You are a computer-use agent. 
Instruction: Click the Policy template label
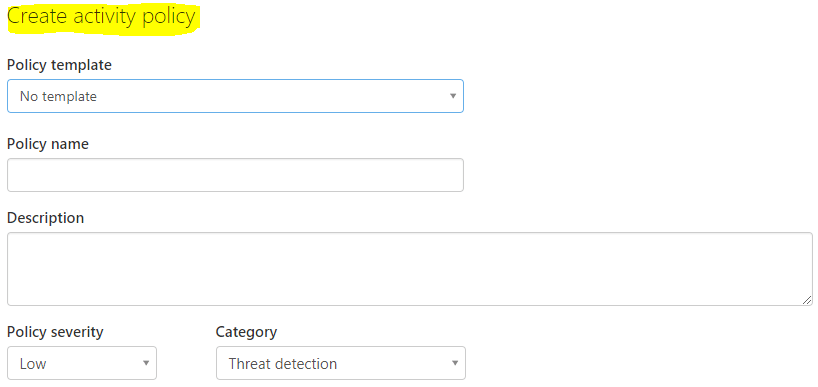[x=59, y=65]
